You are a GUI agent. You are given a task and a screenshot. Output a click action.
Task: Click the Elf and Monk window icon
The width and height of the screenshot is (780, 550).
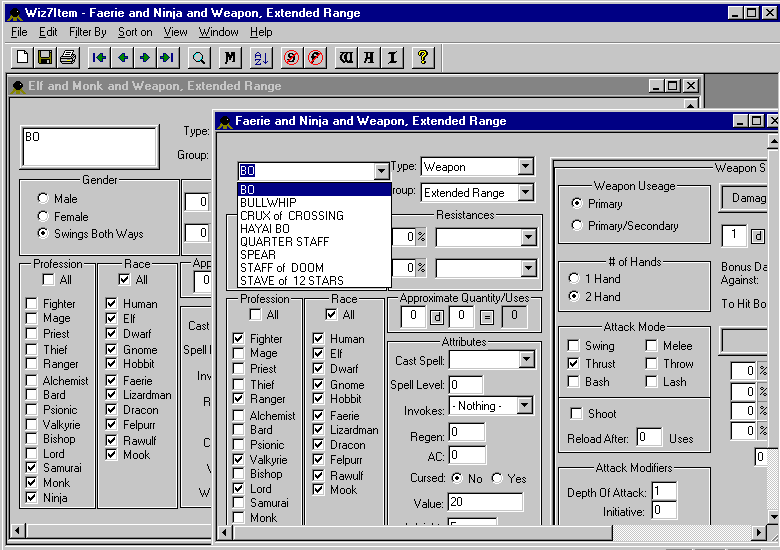click(18, 87)
